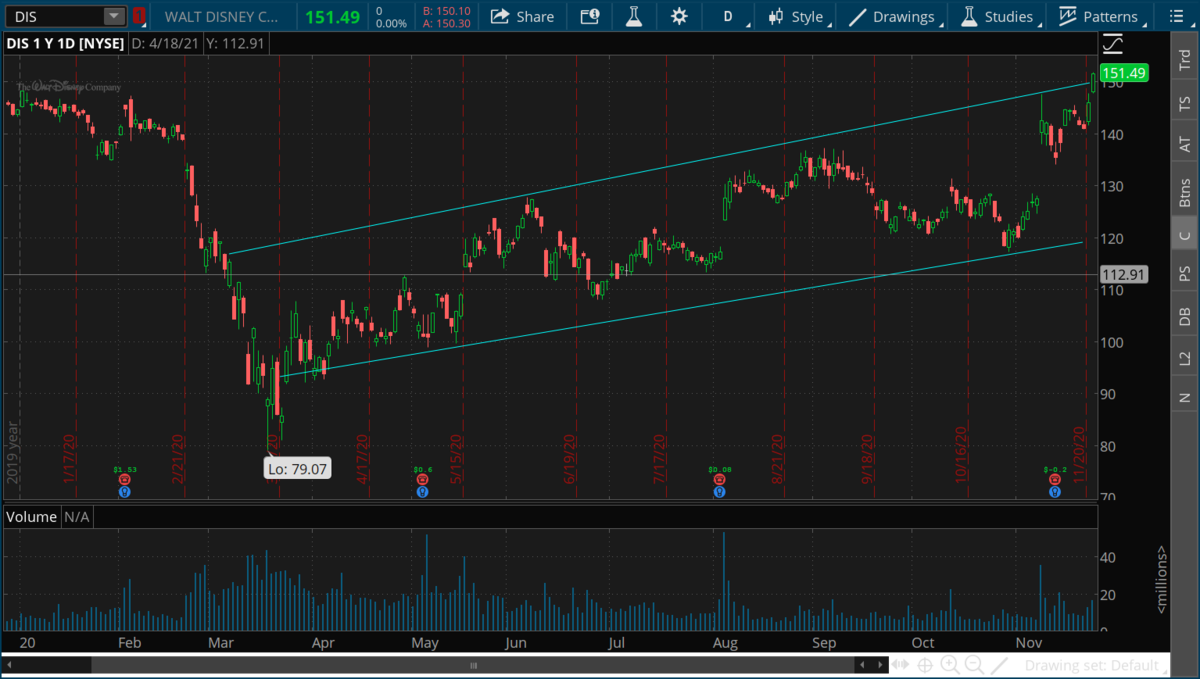Click the bid price B: 150.10
This screenshot has width=1200, height=679.
445,11
